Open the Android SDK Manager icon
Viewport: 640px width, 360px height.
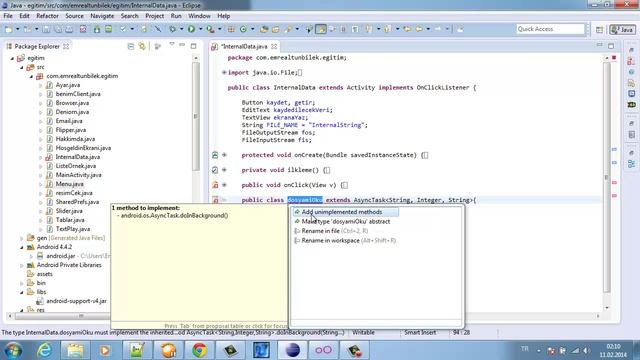coord(97,29)
